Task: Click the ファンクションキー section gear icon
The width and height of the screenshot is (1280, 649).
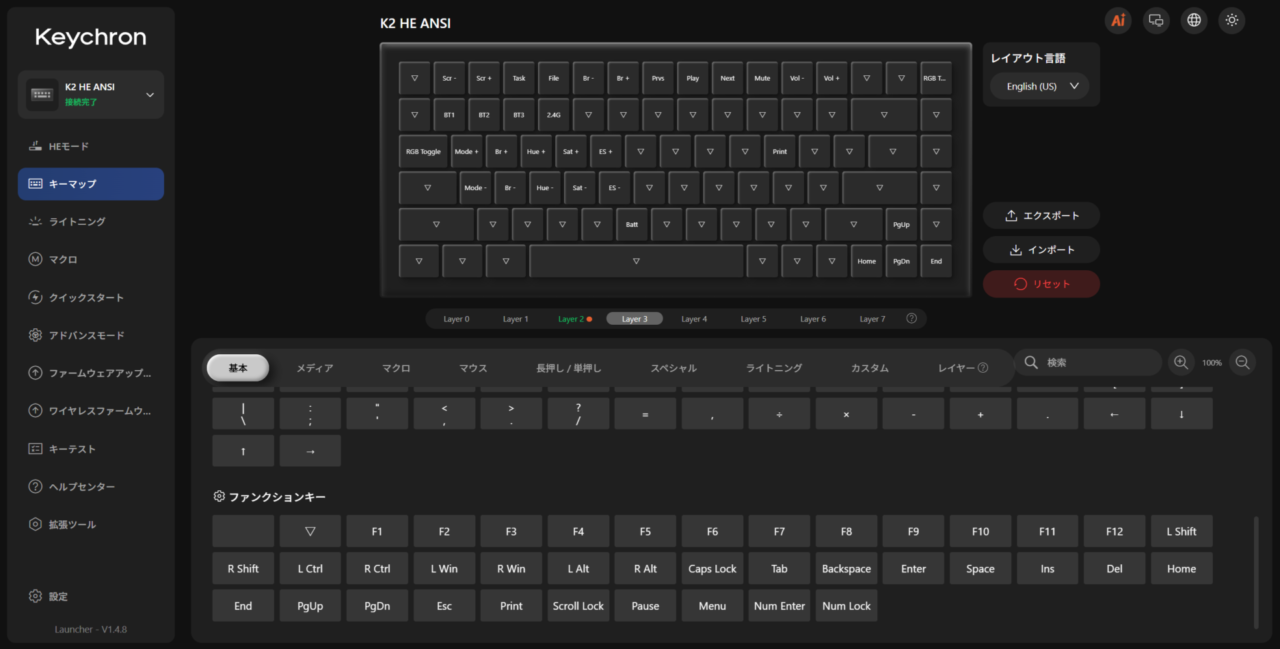Action: (219, 496)
